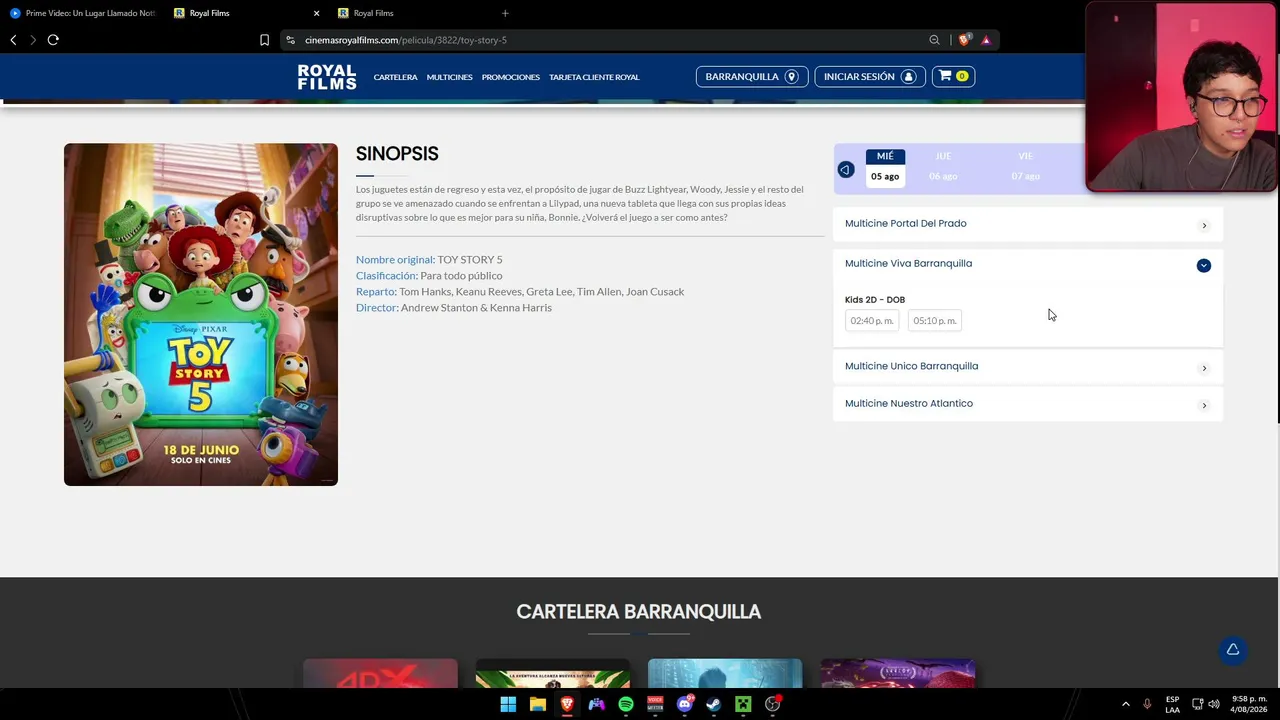Open the Multicines menu
This screenshot has height=720, width=1280.
(x=450, y=77)
